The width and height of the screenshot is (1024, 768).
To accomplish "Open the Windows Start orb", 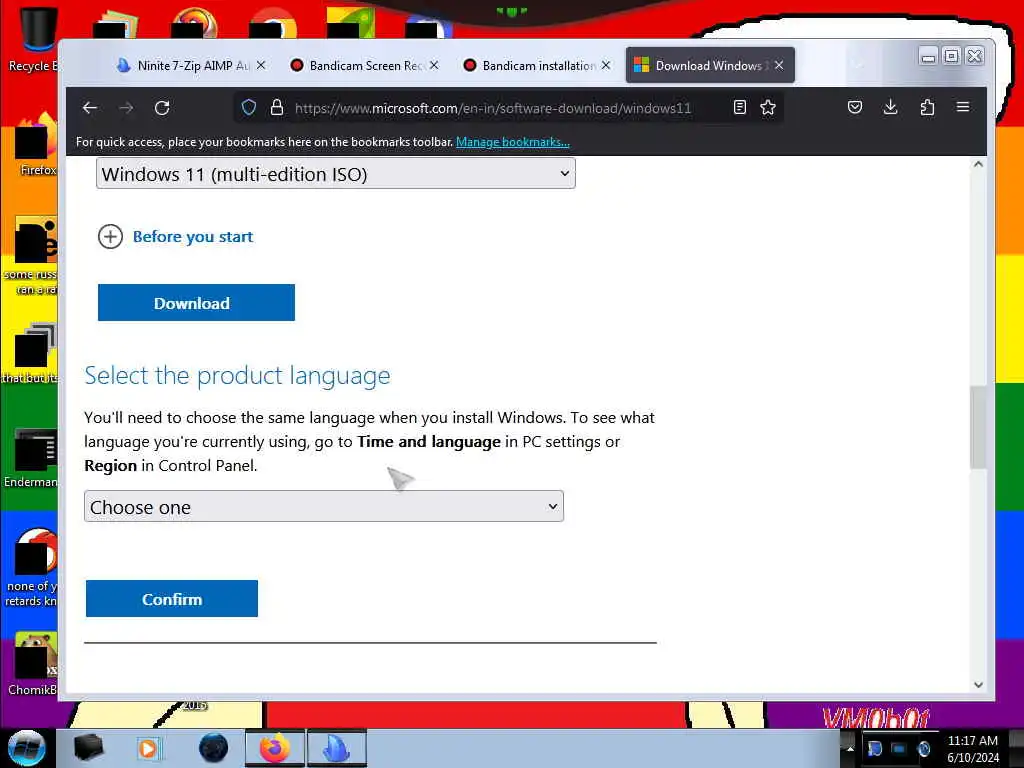I will (x=26, y=748).
